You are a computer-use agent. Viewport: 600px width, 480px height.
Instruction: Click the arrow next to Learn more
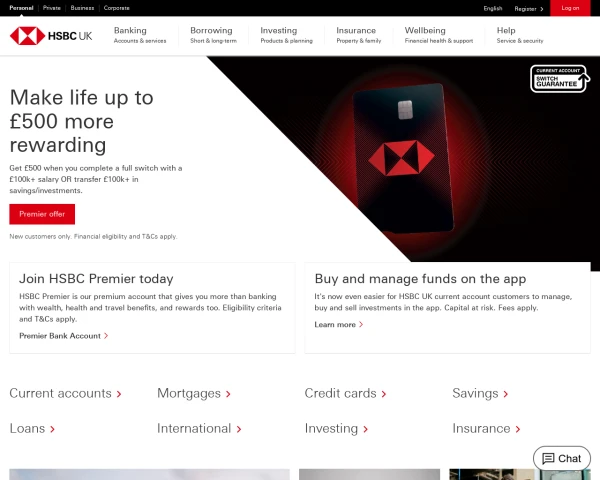click(361, 325)
